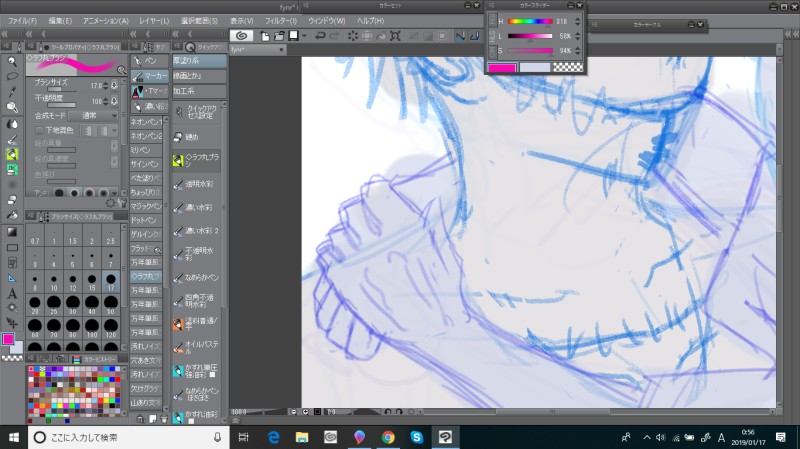The image size is (800, 449).
Task: Adjust saturation S slider
Action: coord(530,51)
